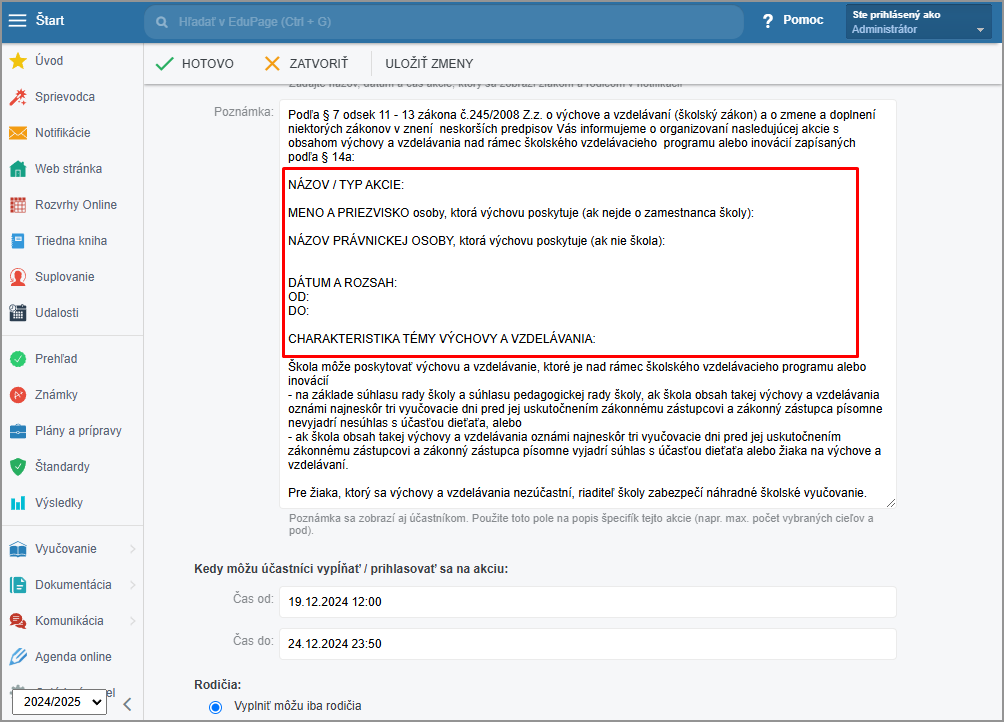Collapse the sidebar with the left arrow
The width and height of the screenshot is (1004, 722).
pyautogui.click(x=127, y=703)
